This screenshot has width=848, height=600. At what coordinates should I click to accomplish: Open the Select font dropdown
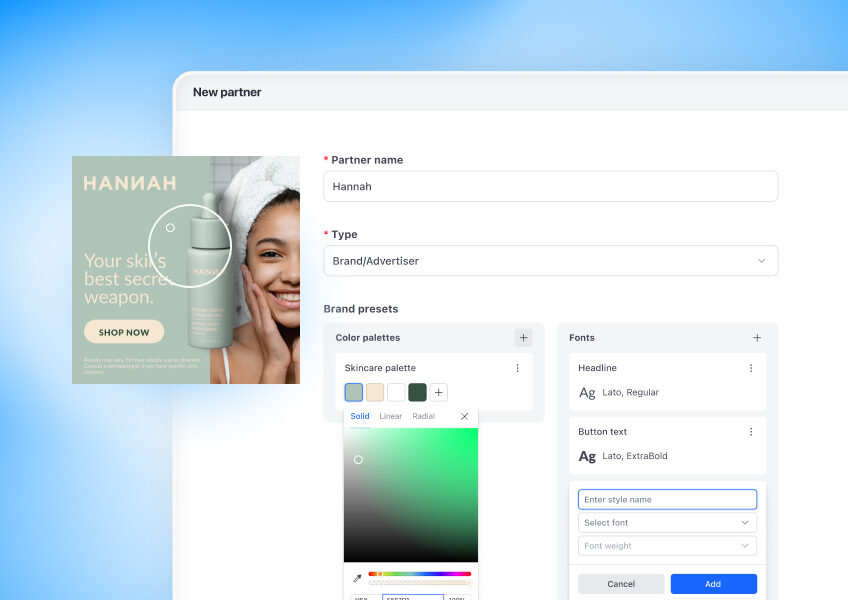coord(667,523)
